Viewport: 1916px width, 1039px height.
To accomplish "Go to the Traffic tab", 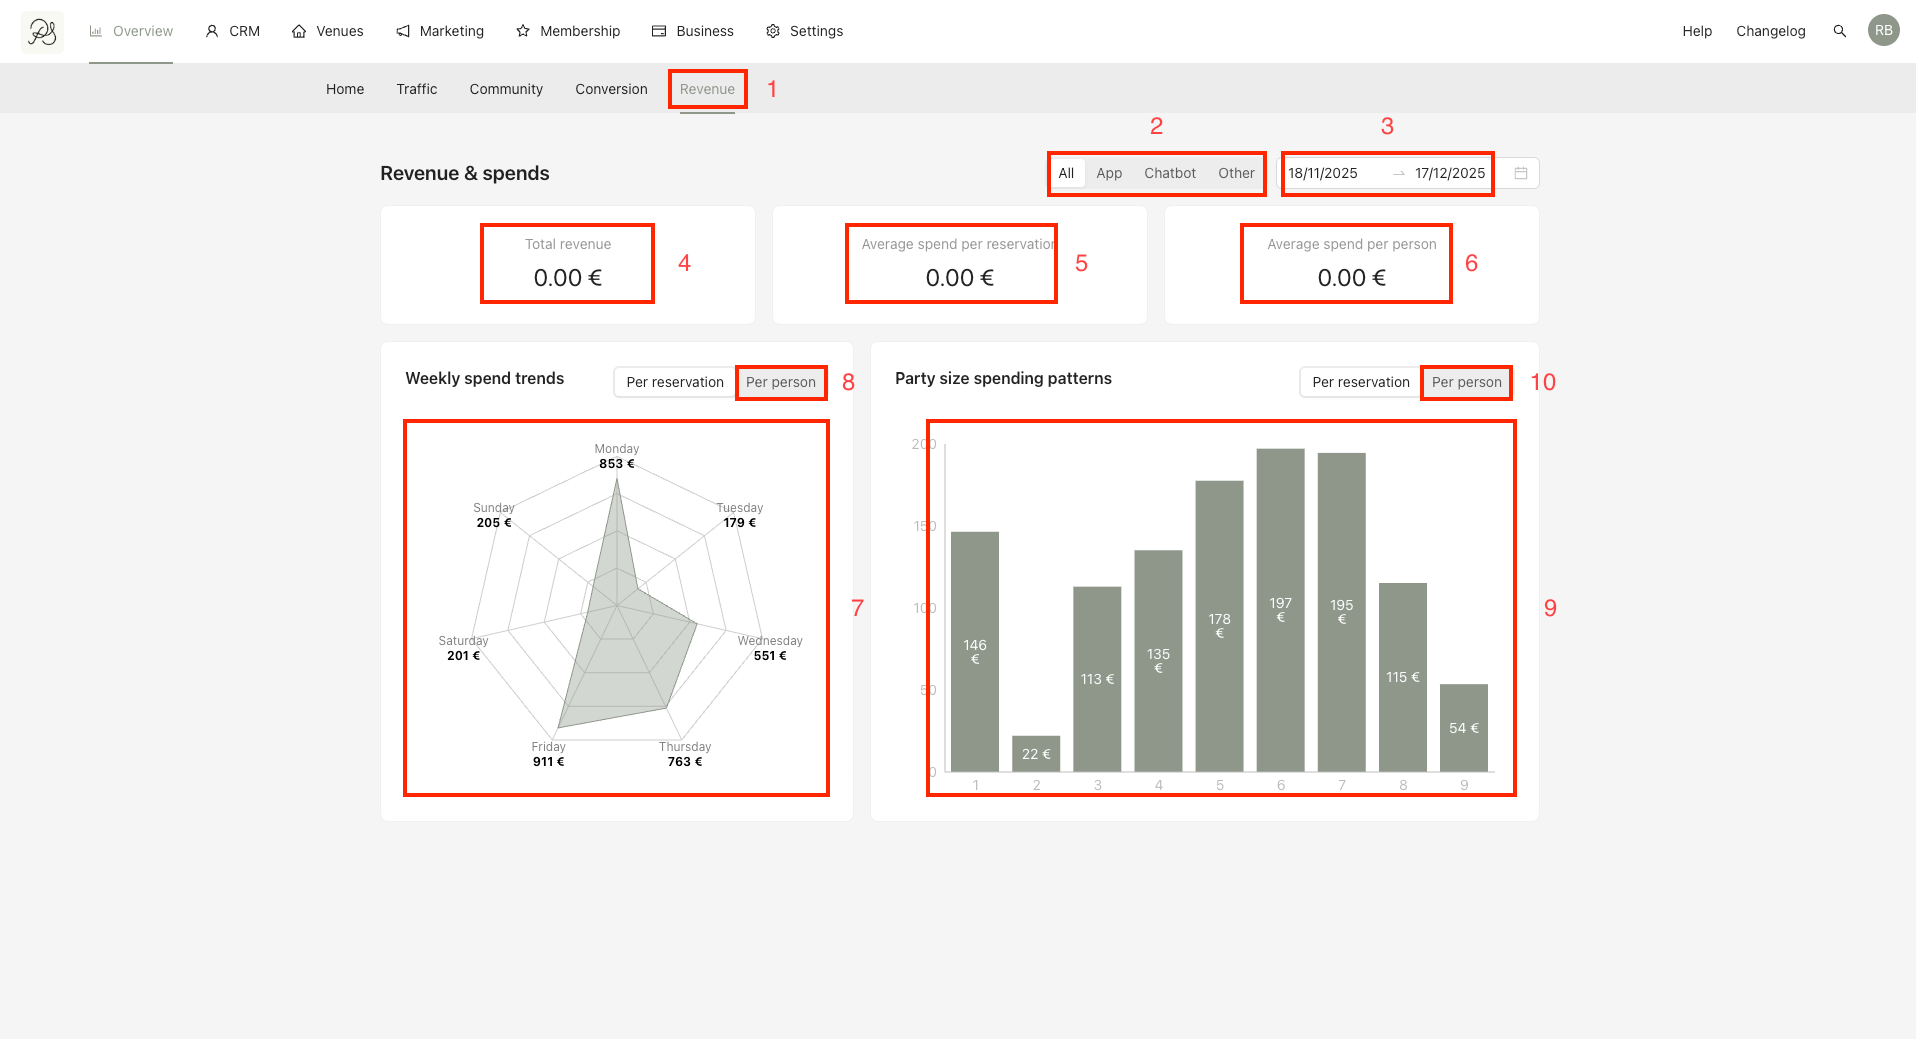I will [416, 89].
